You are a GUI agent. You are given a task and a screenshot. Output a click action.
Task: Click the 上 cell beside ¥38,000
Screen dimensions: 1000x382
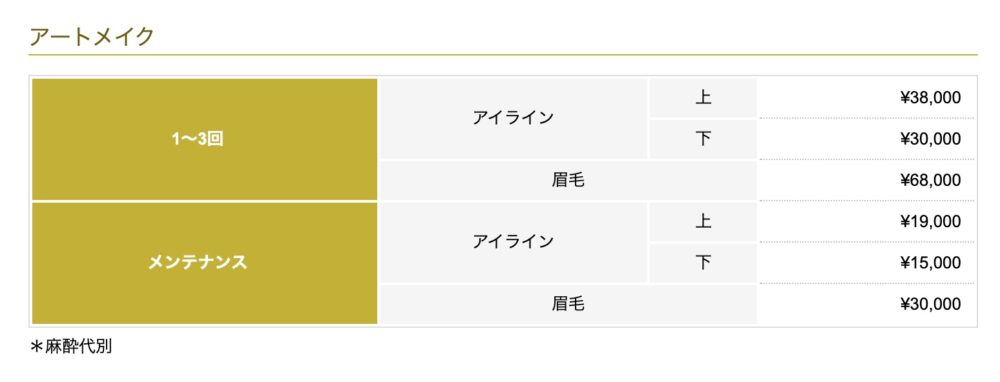703,98
